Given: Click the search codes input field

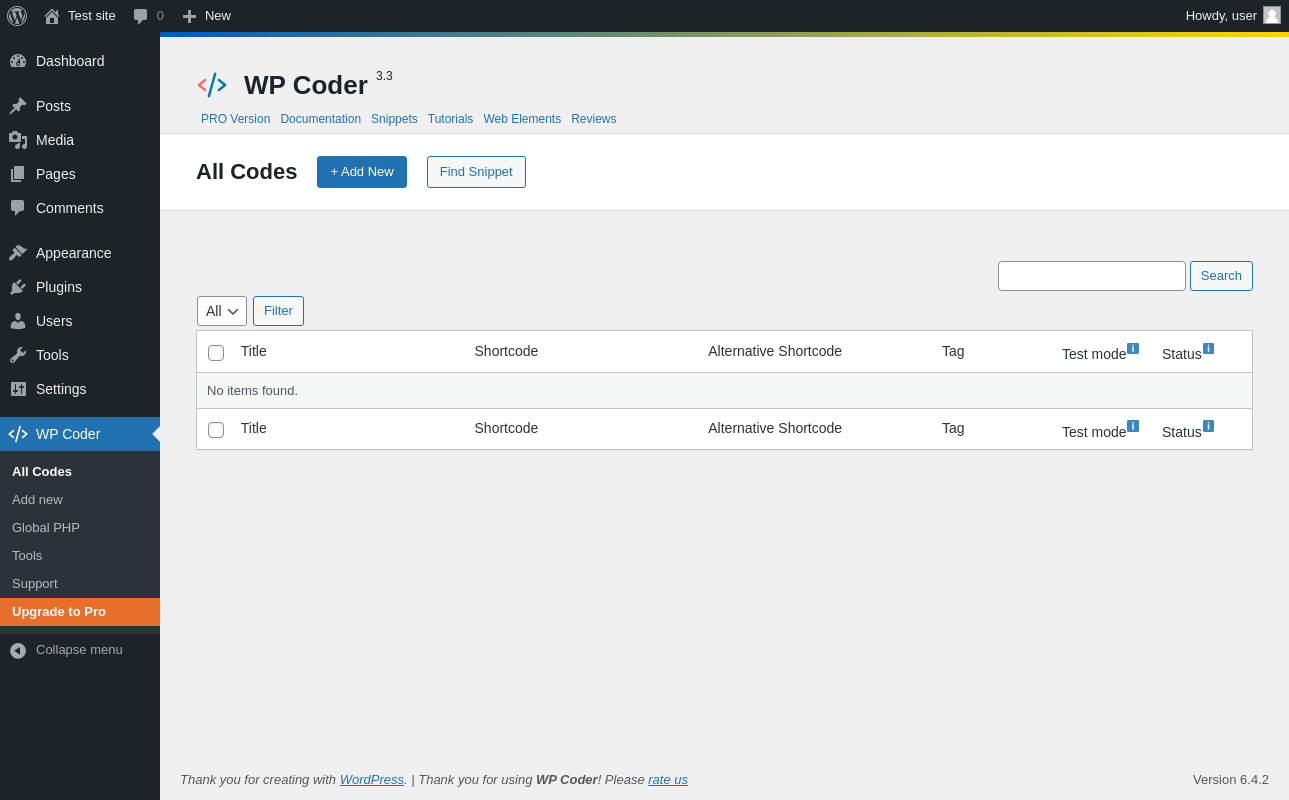Looking at the screenshot, I should point(1092,276).
